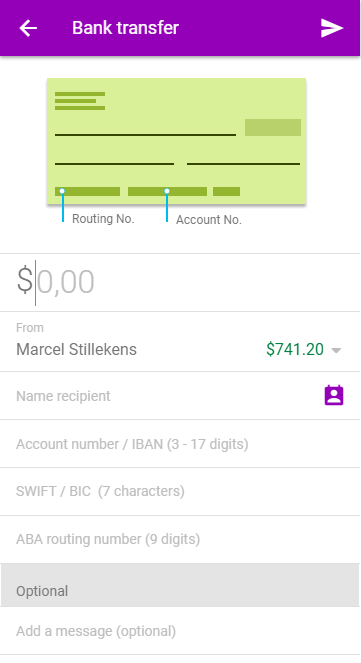Click the Optional section header
361x663 pixels.
180,585
